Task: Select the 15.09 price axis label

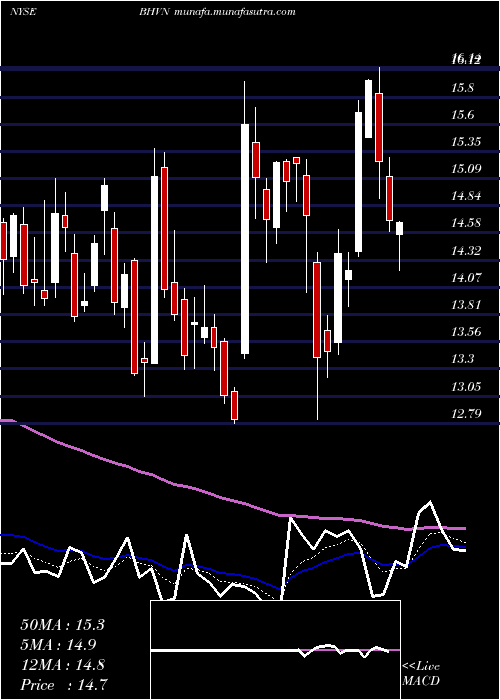Action: 466,169
